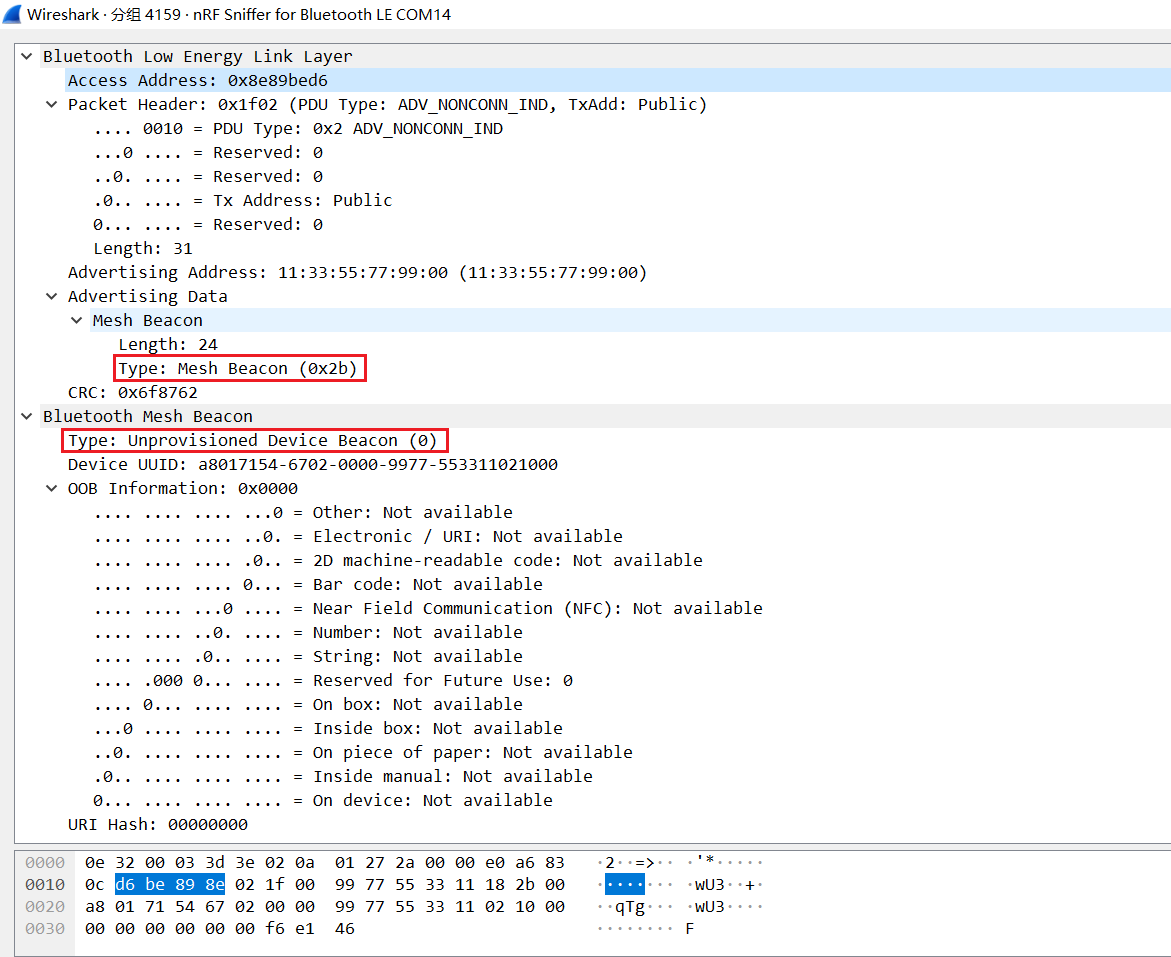Click highlighted hex bytes d6 be 89 8e
The image size is (1171, 957).
tap(169, 885)
